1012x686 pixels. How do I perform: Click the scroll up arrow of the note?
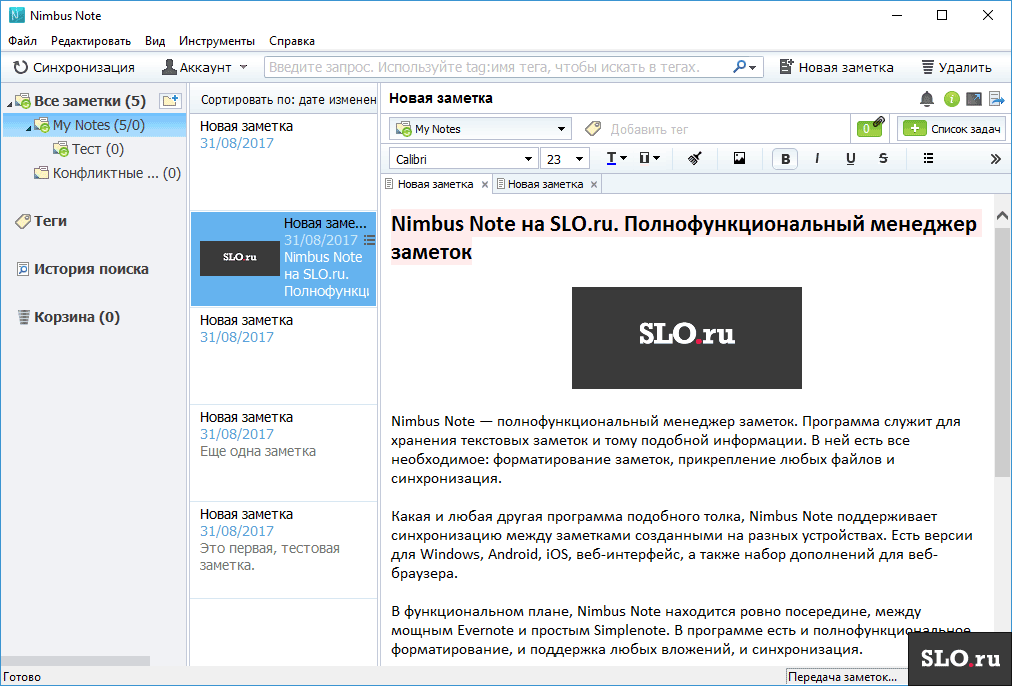click(x=1002, y=216)
